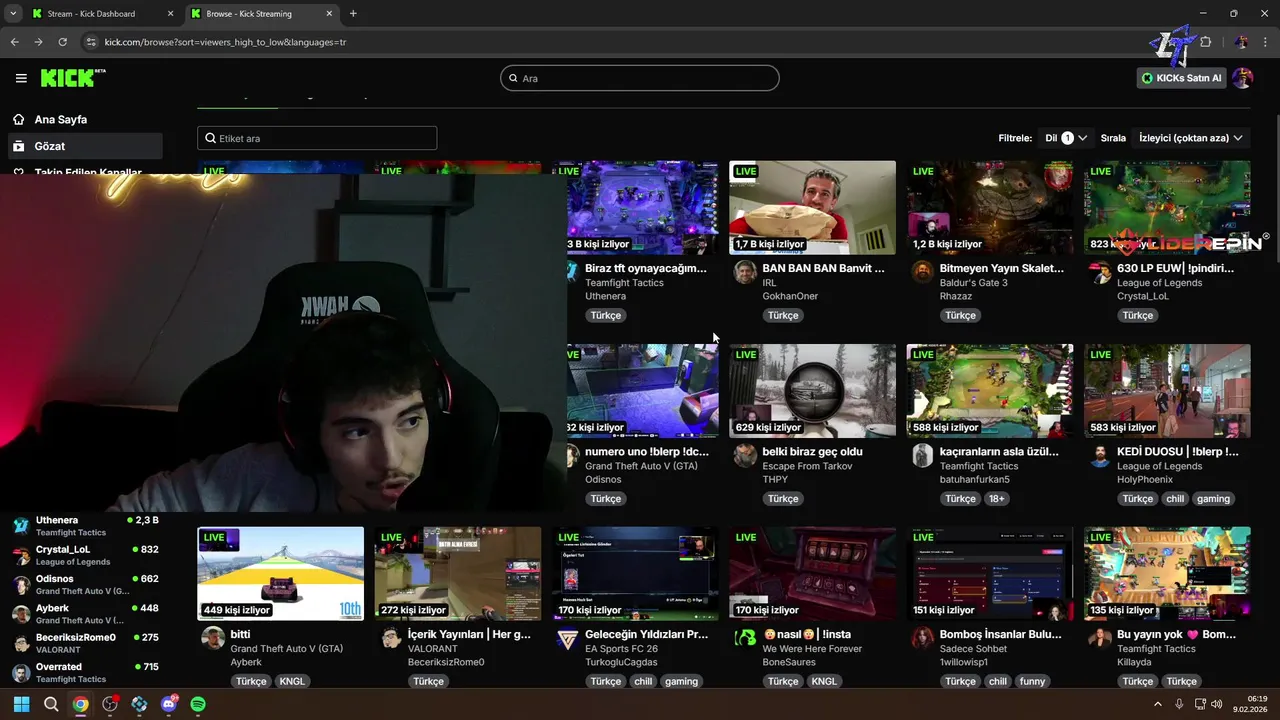Click Killayda channel avatar
The height and width of the screenshot is (720, 1280).
pos(1100,638)
